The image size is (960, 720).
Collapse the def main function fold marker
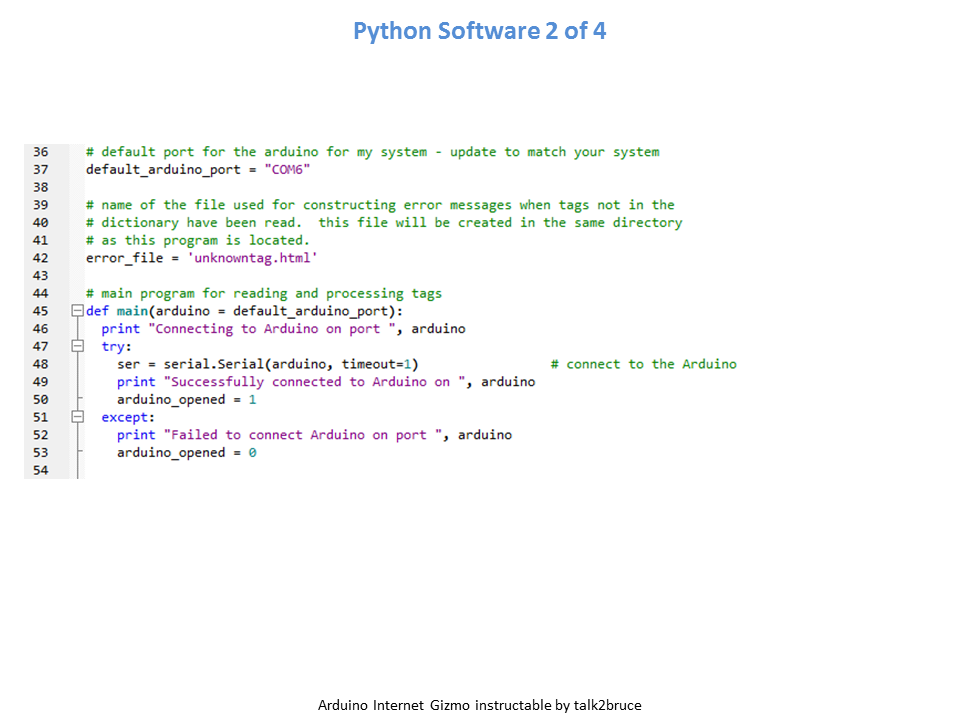tap(77, 310)
